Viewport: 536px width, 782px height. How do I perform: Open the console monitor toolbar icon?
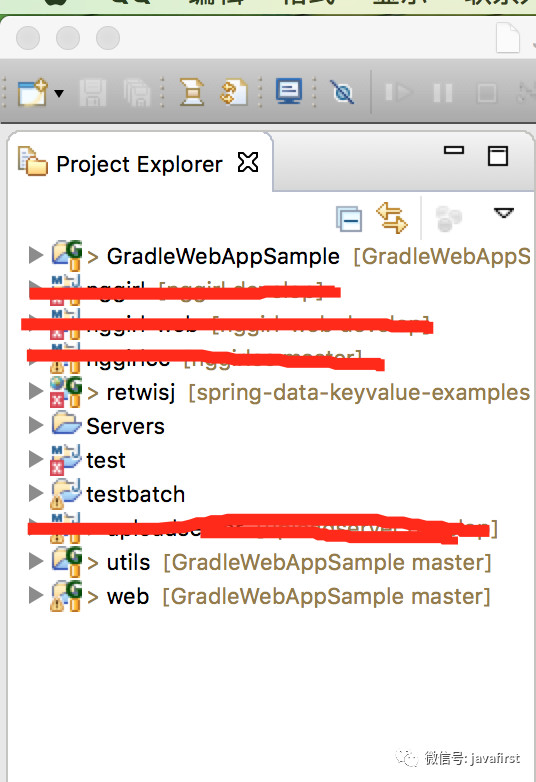tap(289, 92)
